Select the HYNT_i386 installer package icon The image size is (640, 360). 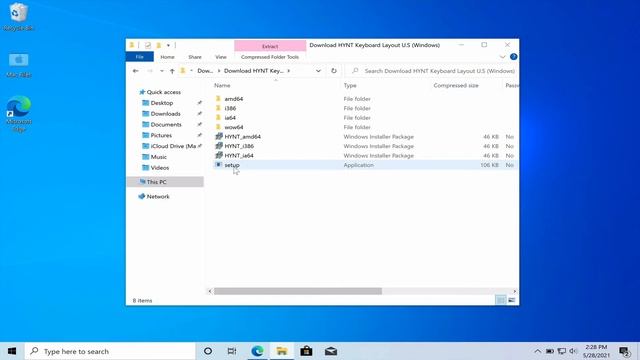pyautogui.click(x=219, y=146)
